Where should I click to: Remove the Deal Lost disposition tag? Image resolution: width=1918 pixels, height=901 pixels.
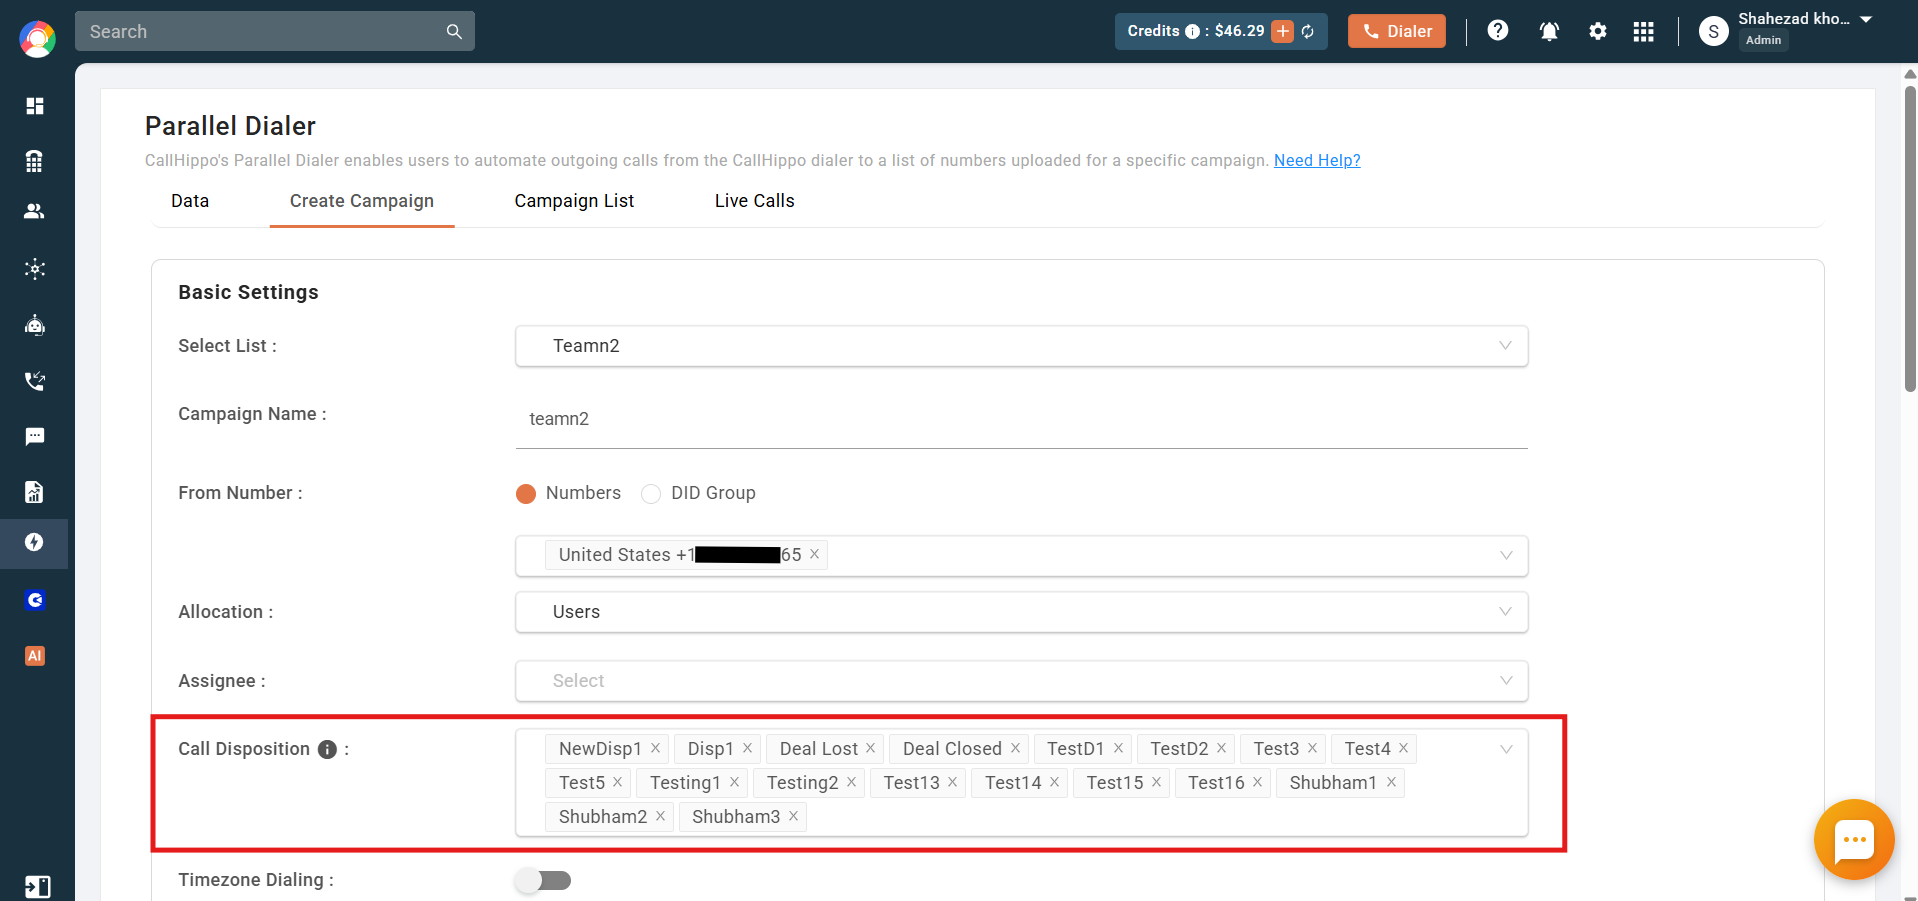pyautogui.click(x=870, y=748)
